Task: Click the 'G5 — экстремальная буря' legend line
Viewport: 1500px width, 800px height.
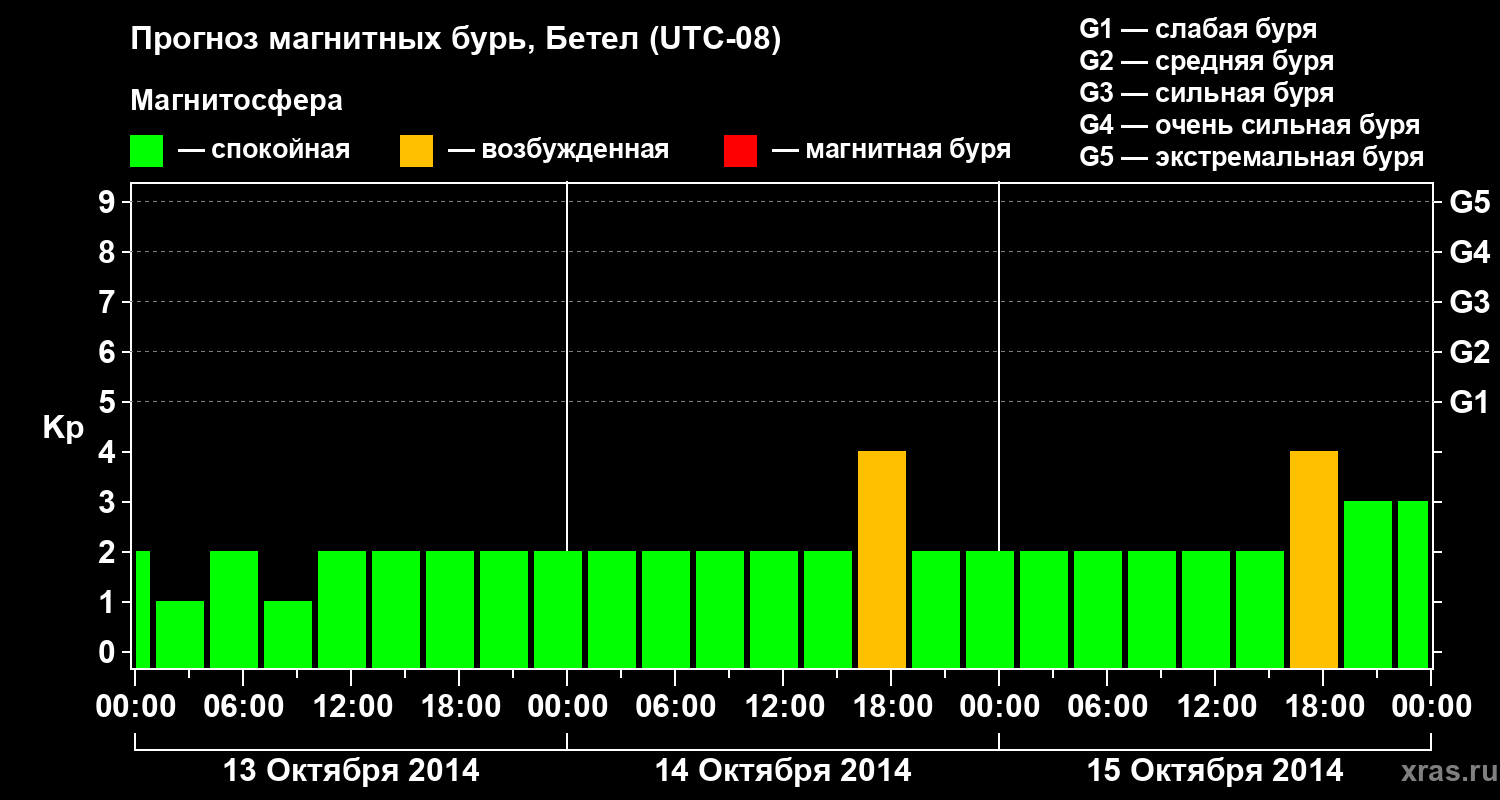Action: point(1252,157)
